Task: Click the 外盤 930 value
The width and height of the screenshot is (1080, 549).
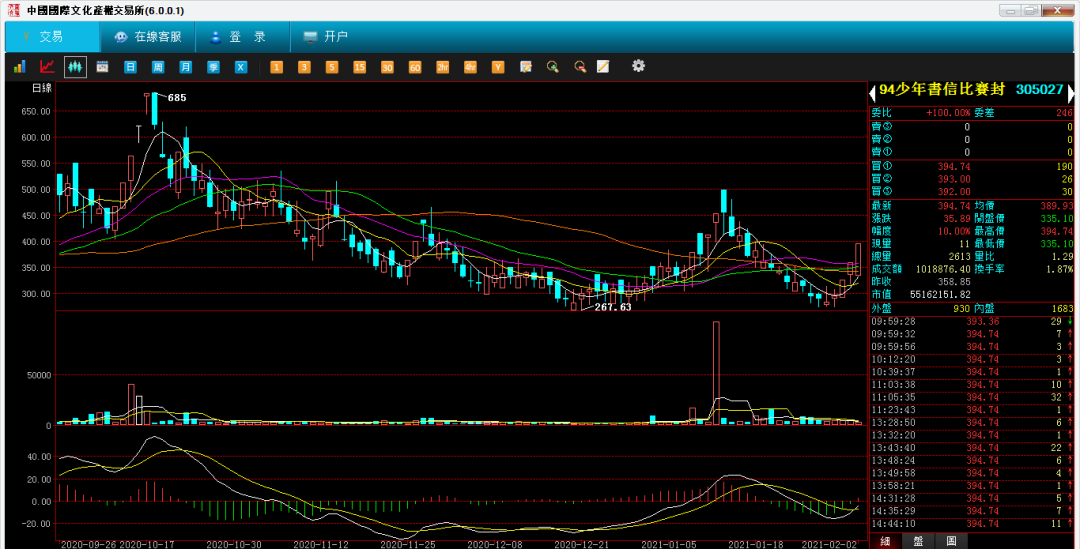Action: pos(962,309)
